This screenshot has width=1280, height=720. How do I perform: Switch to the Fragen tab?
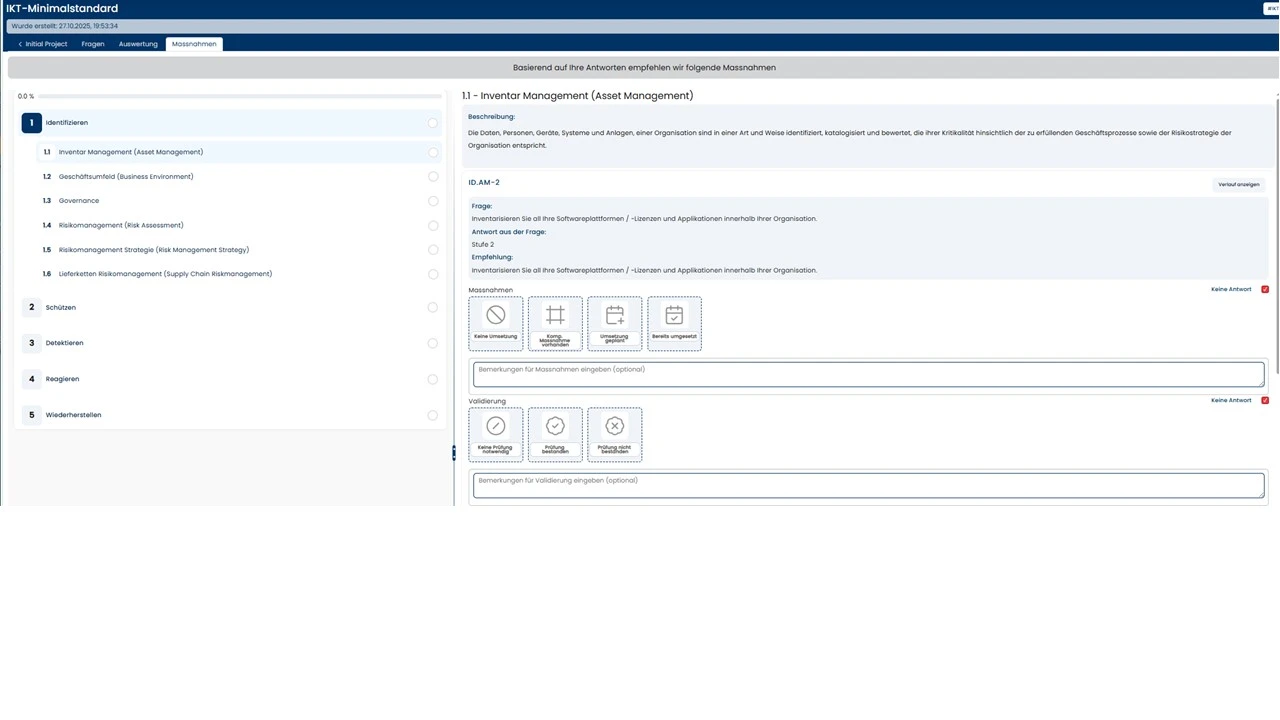coord(93,44)
